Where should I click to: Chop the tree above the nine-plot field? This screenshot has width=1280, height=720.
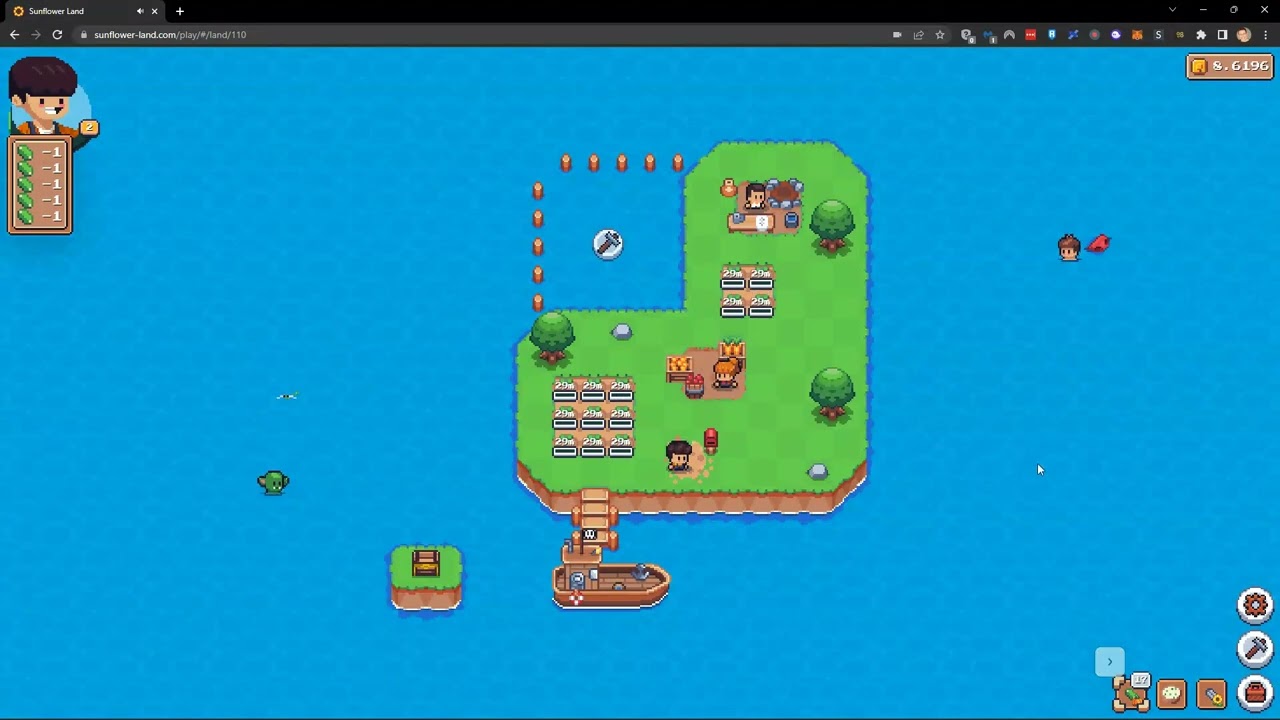coord(552,338)
